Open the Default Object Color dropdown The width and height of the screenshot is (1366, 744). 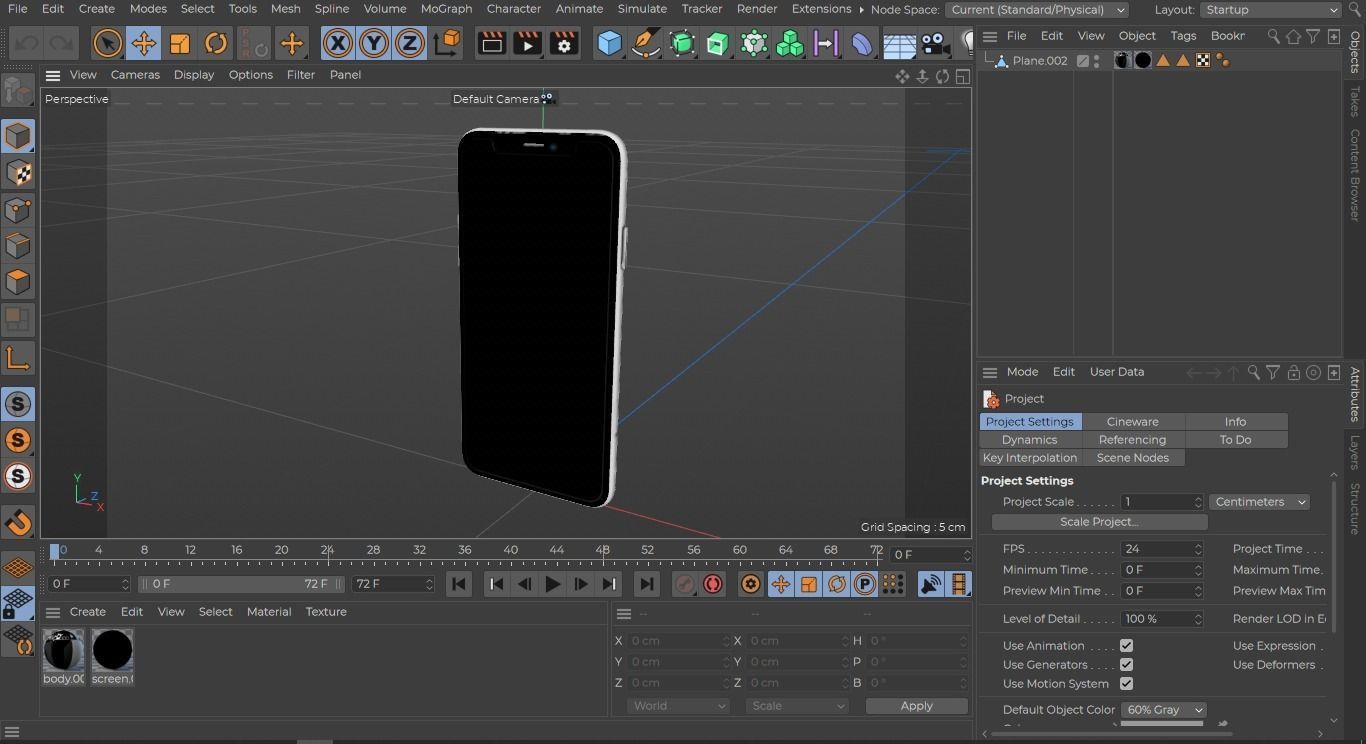click(1163, 710)
